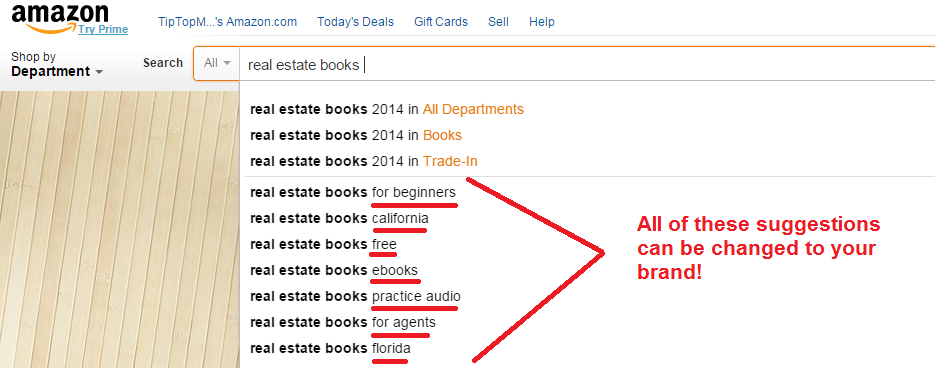Open the All search category dropdown
Image resolution: width=935 pixels, height=368 pixels.
point(216,63)
